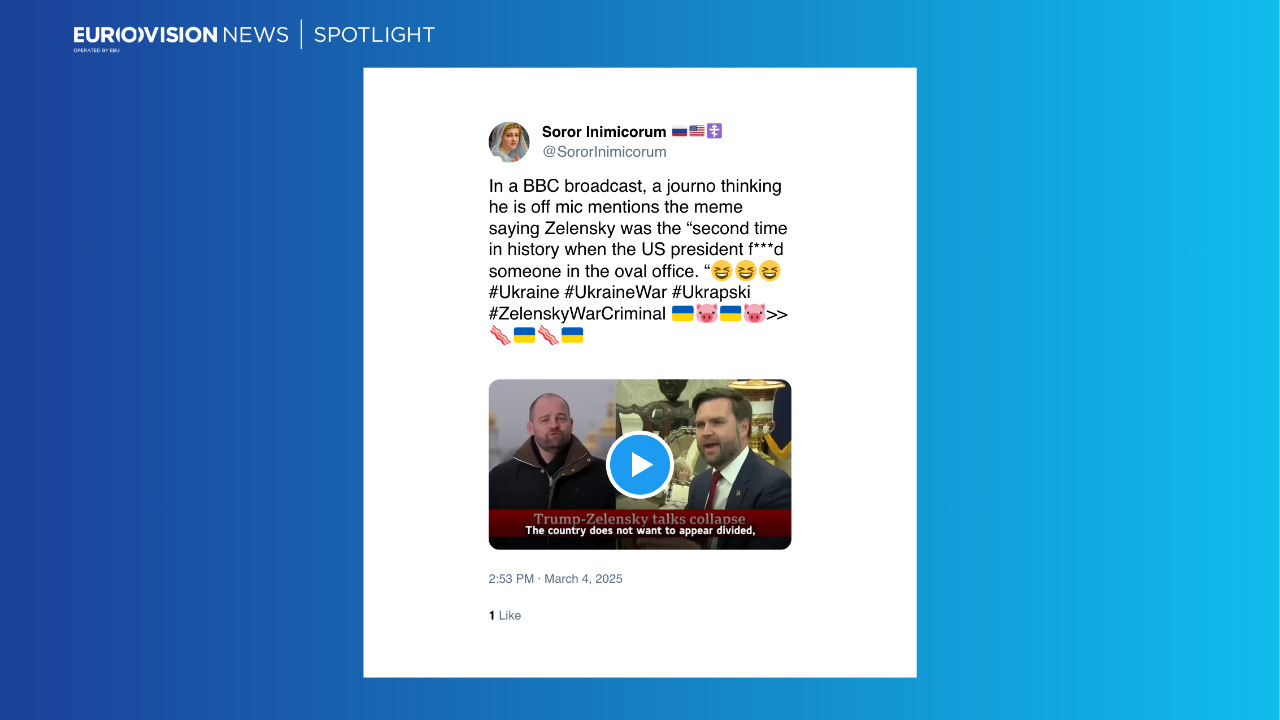
Task: Click the Soror Inimicorum display name
Action: coord(604,132)
